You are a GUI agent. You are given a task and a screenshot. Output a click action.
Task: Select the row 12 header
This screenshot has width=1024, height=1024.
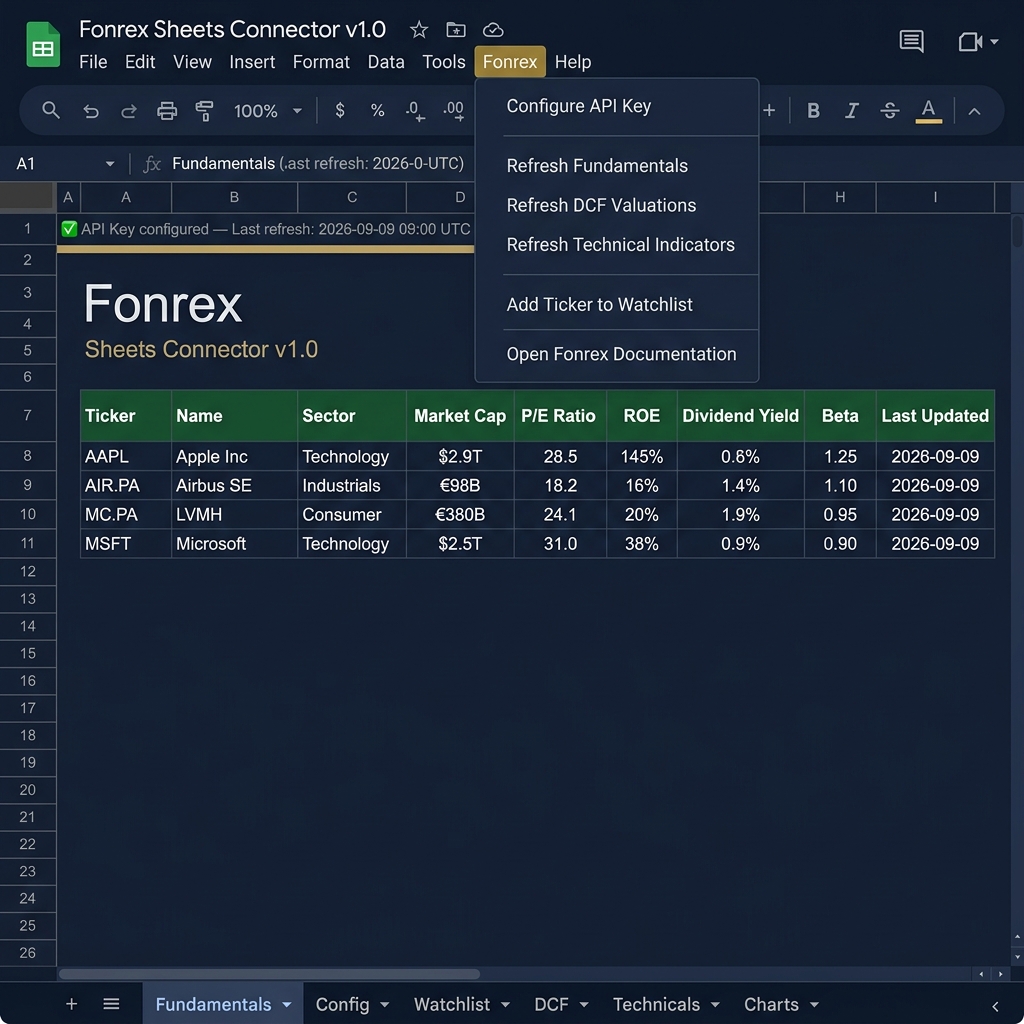tap(27, 571)
